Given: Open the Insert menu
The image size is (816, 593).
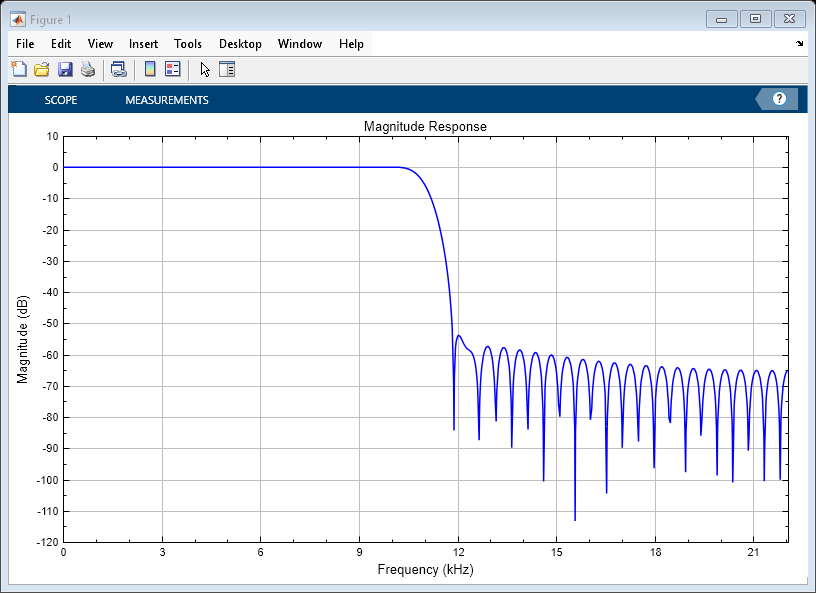Looking at the screenshot, I should [x=144, y=44].
